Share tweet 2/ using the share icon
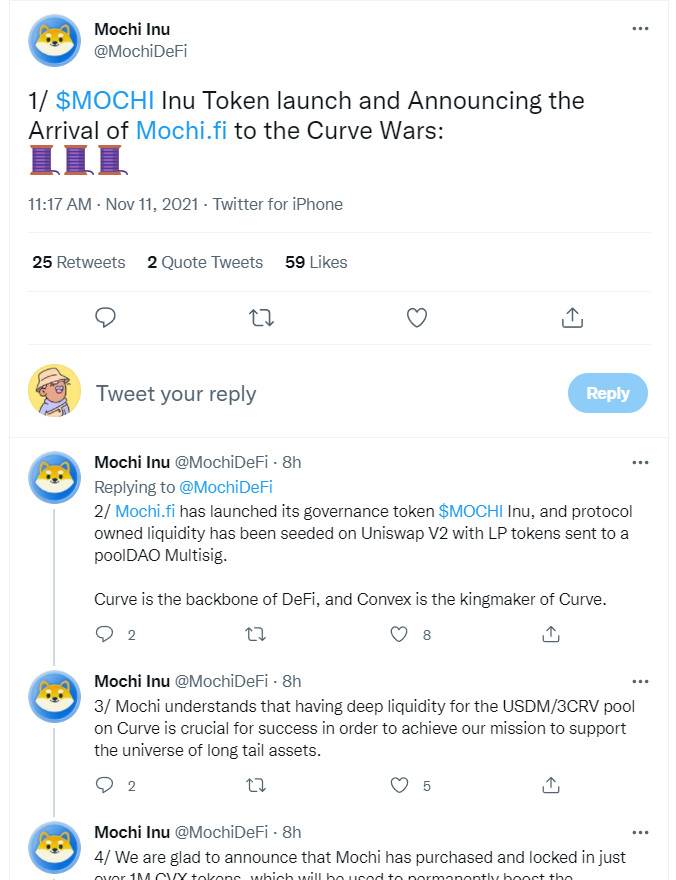Viewport: 676px width, 880px height. [x=551, y=634]
